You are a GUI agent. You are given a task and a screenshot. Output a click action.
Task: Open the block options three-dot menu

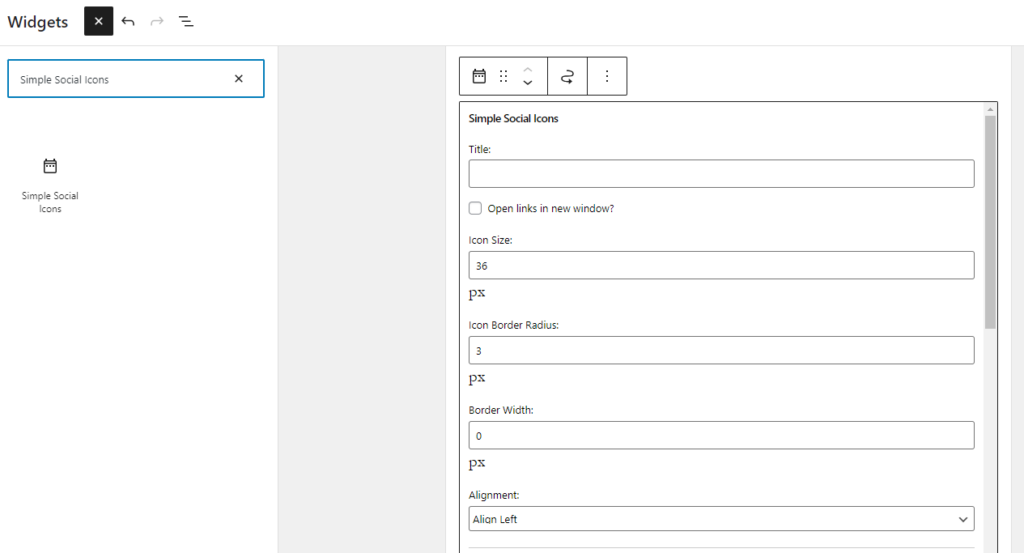tap(607, 76)
